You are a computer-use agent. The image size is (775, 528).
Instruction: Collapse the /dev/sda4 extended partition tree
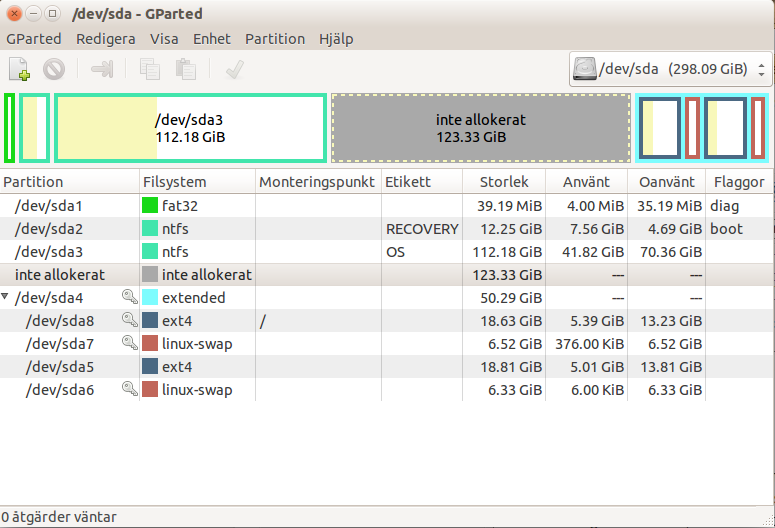[x=5, y=297]
